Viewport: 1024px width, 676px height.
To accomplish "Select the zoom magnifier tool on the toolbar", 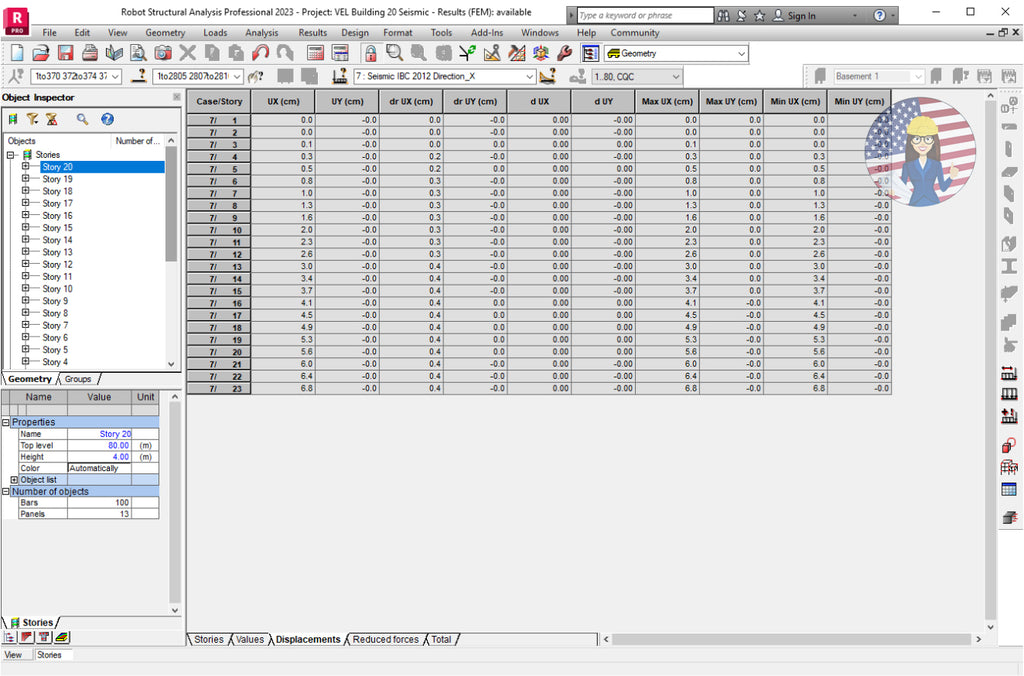I will 395,53.
